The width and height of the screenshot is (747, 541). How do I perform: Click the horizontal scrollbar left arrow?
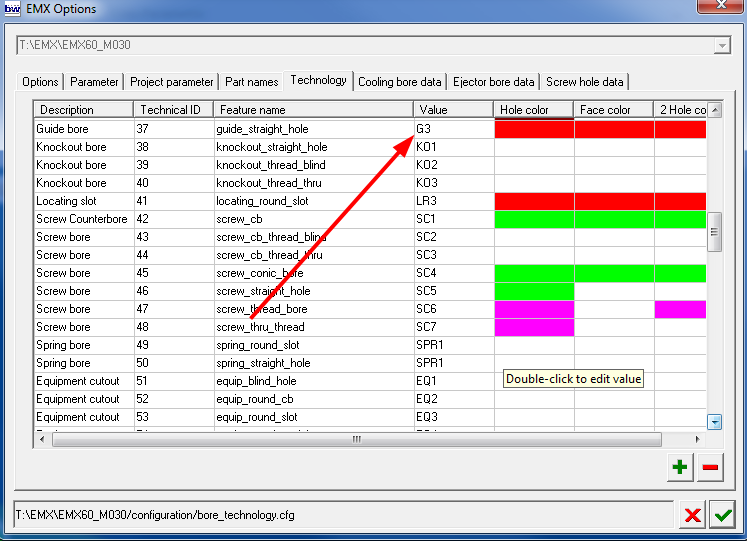click(x=42, y=439)
